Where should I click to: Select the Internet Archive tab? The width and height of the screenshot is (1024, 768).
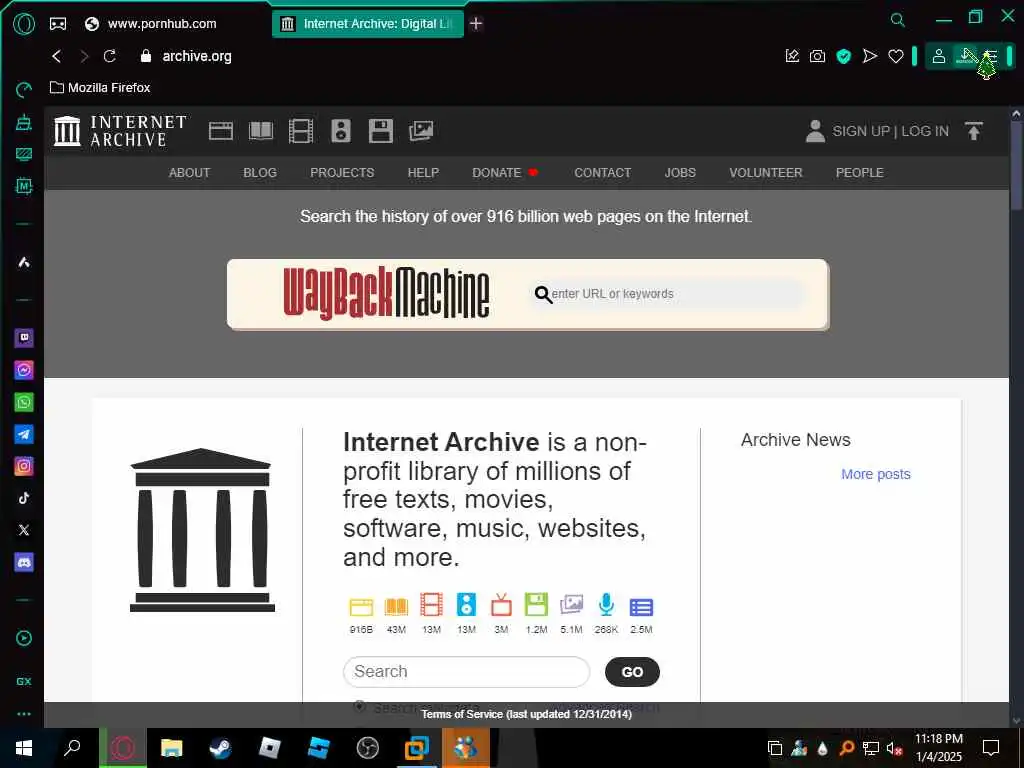[368, 24]
